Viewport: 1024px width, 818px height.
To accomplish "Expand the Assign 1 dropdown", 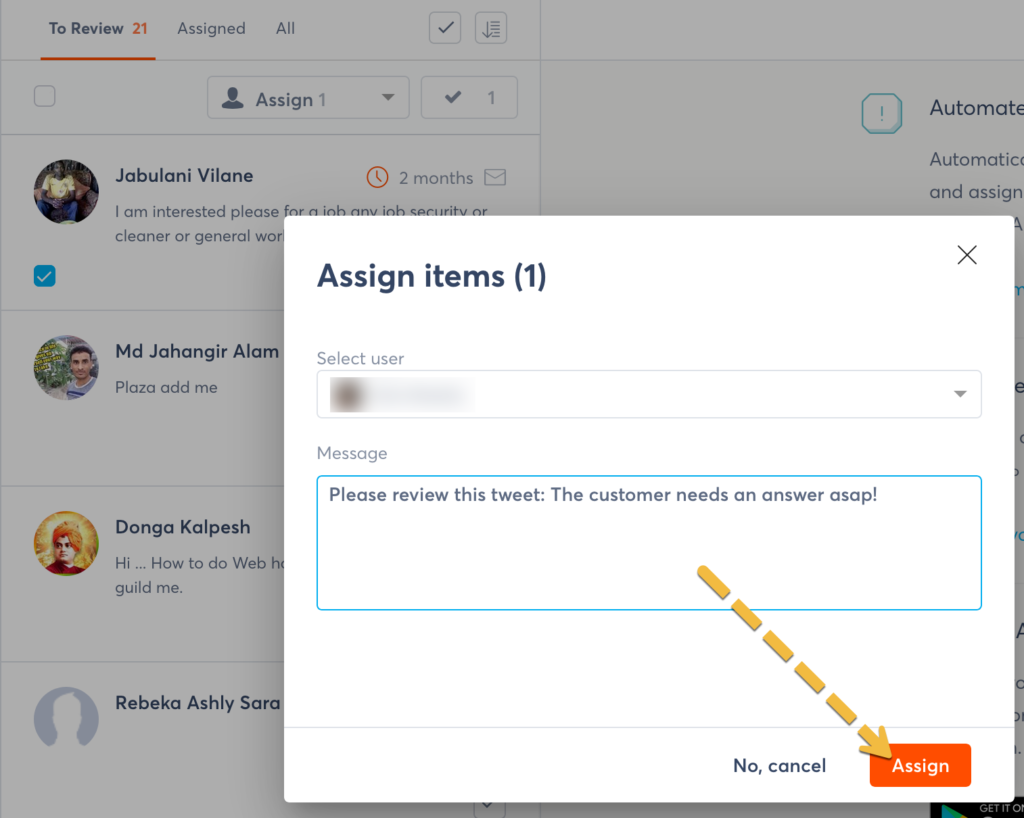I will tap(308, 98).
